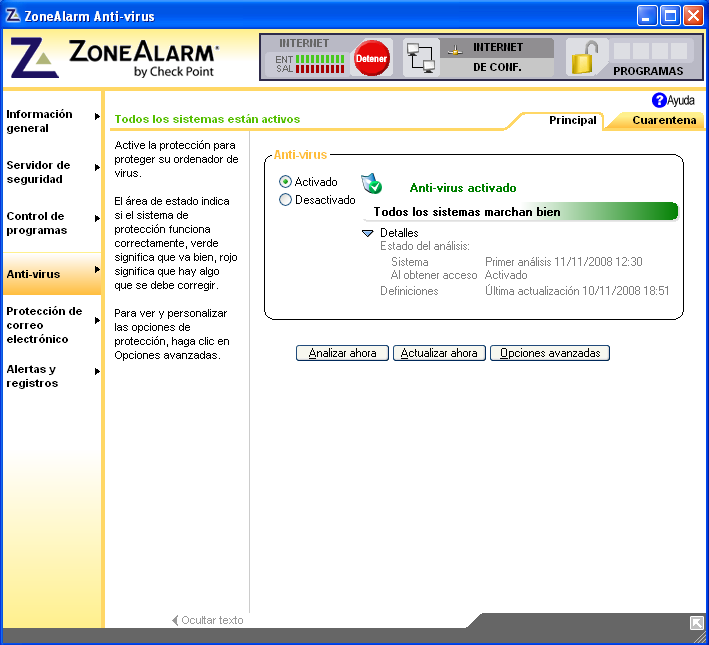This screenshot has width=709, height=645.
Task: Open Ayuda help icon
Action: pyautogui.click(x=659, y=100)
